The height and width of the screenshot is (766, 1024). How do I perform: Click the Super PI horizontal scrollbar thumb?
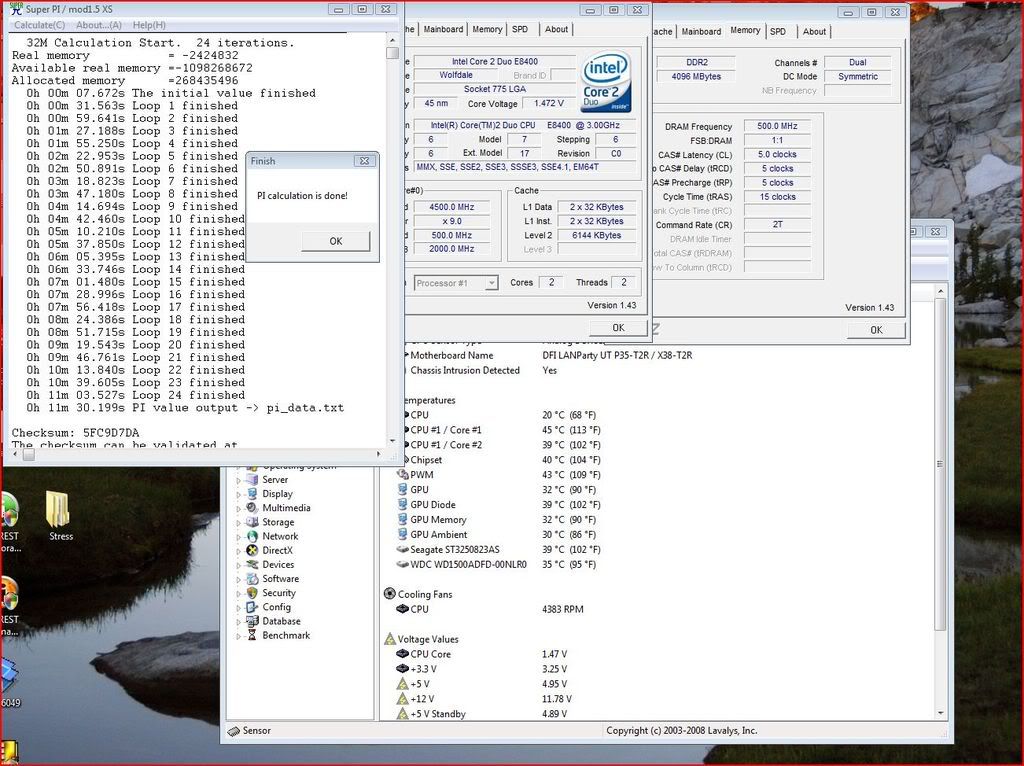tap(29, 455)
